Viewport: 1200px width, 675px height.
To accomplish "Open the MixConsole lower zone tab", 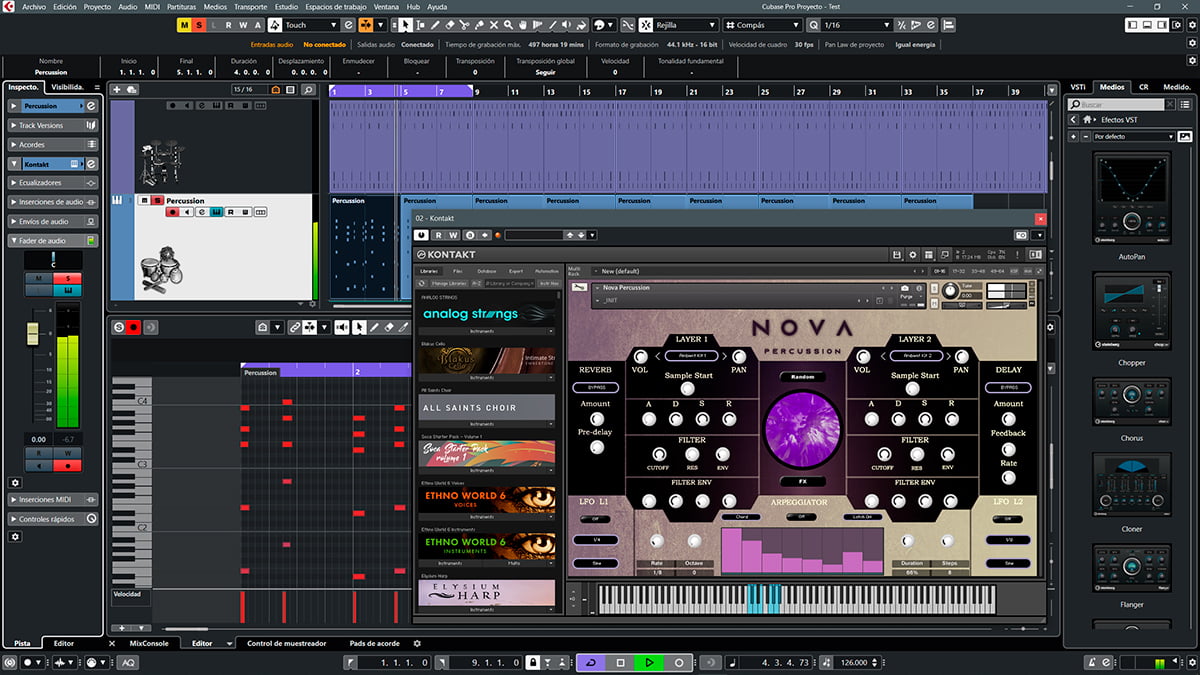I will (x=149, y=643).
